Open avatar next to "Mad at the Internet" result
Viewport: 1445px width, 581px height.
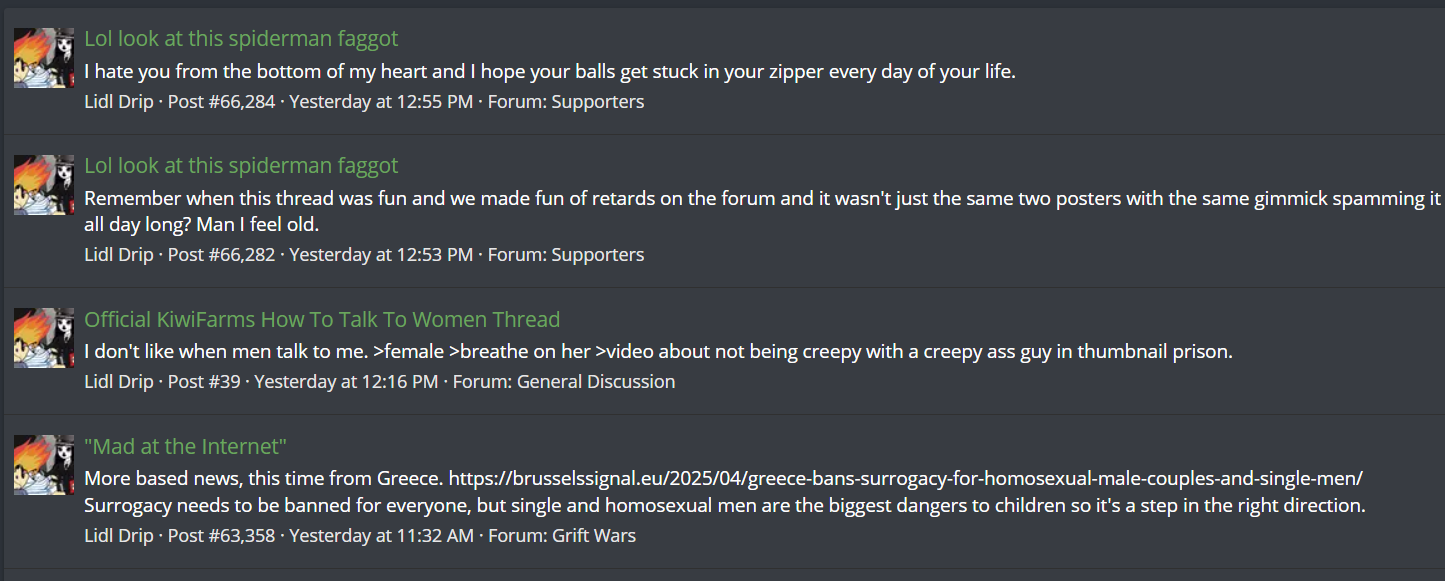tap(44, 465)
